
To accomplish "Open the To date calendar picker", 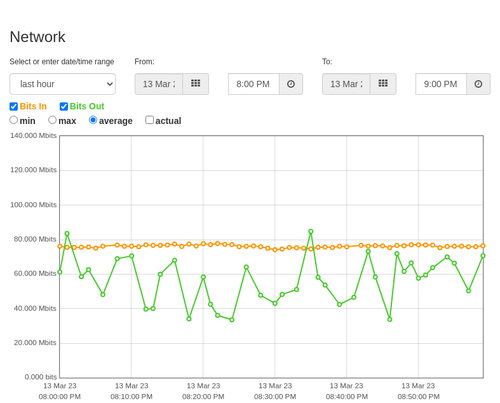I will pyautogui.click(x=383, y=84).
